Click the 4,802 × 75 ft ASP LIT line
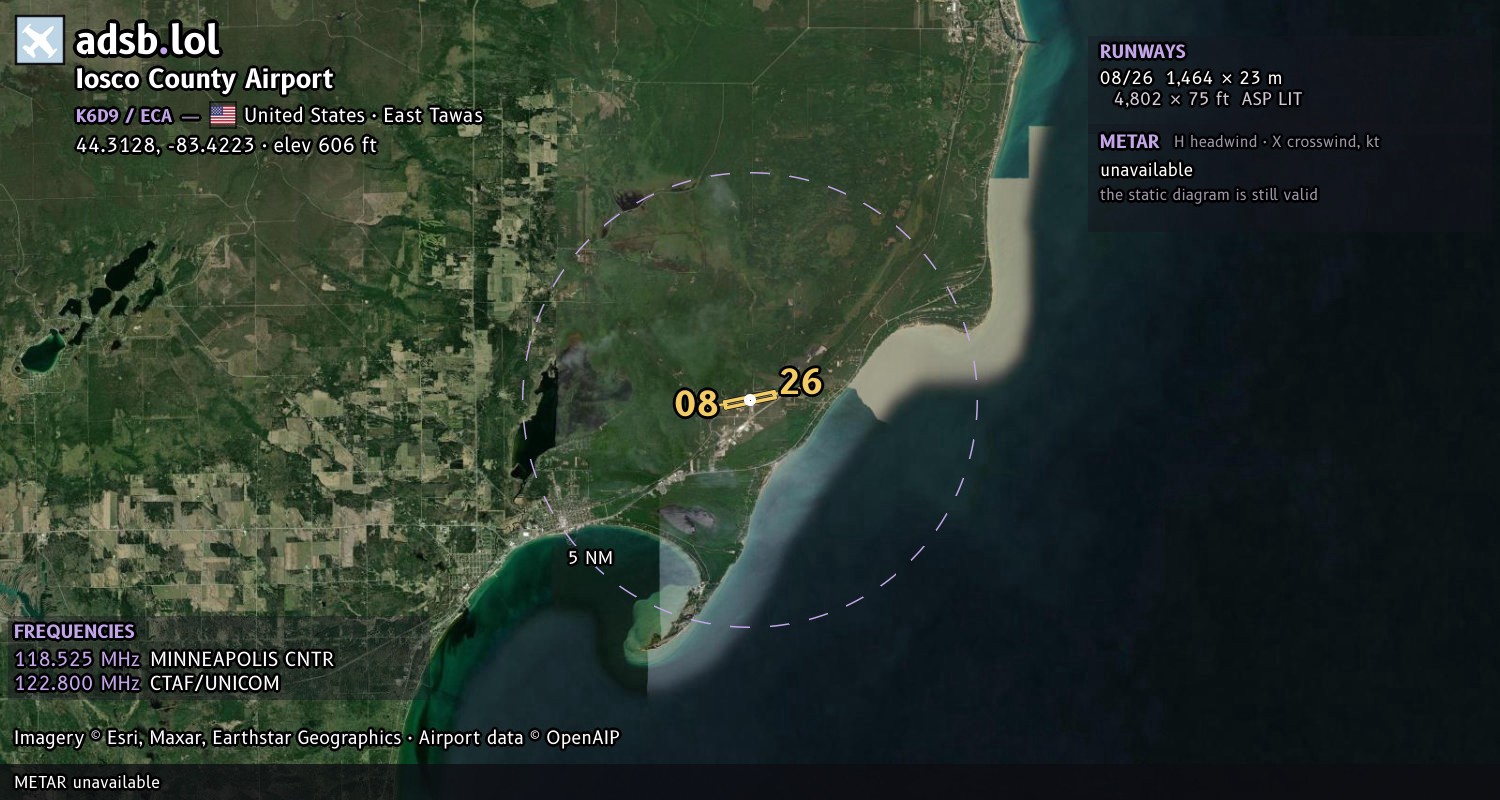The width and height of the screenshot is (1500, 800). coord(1208,99)
